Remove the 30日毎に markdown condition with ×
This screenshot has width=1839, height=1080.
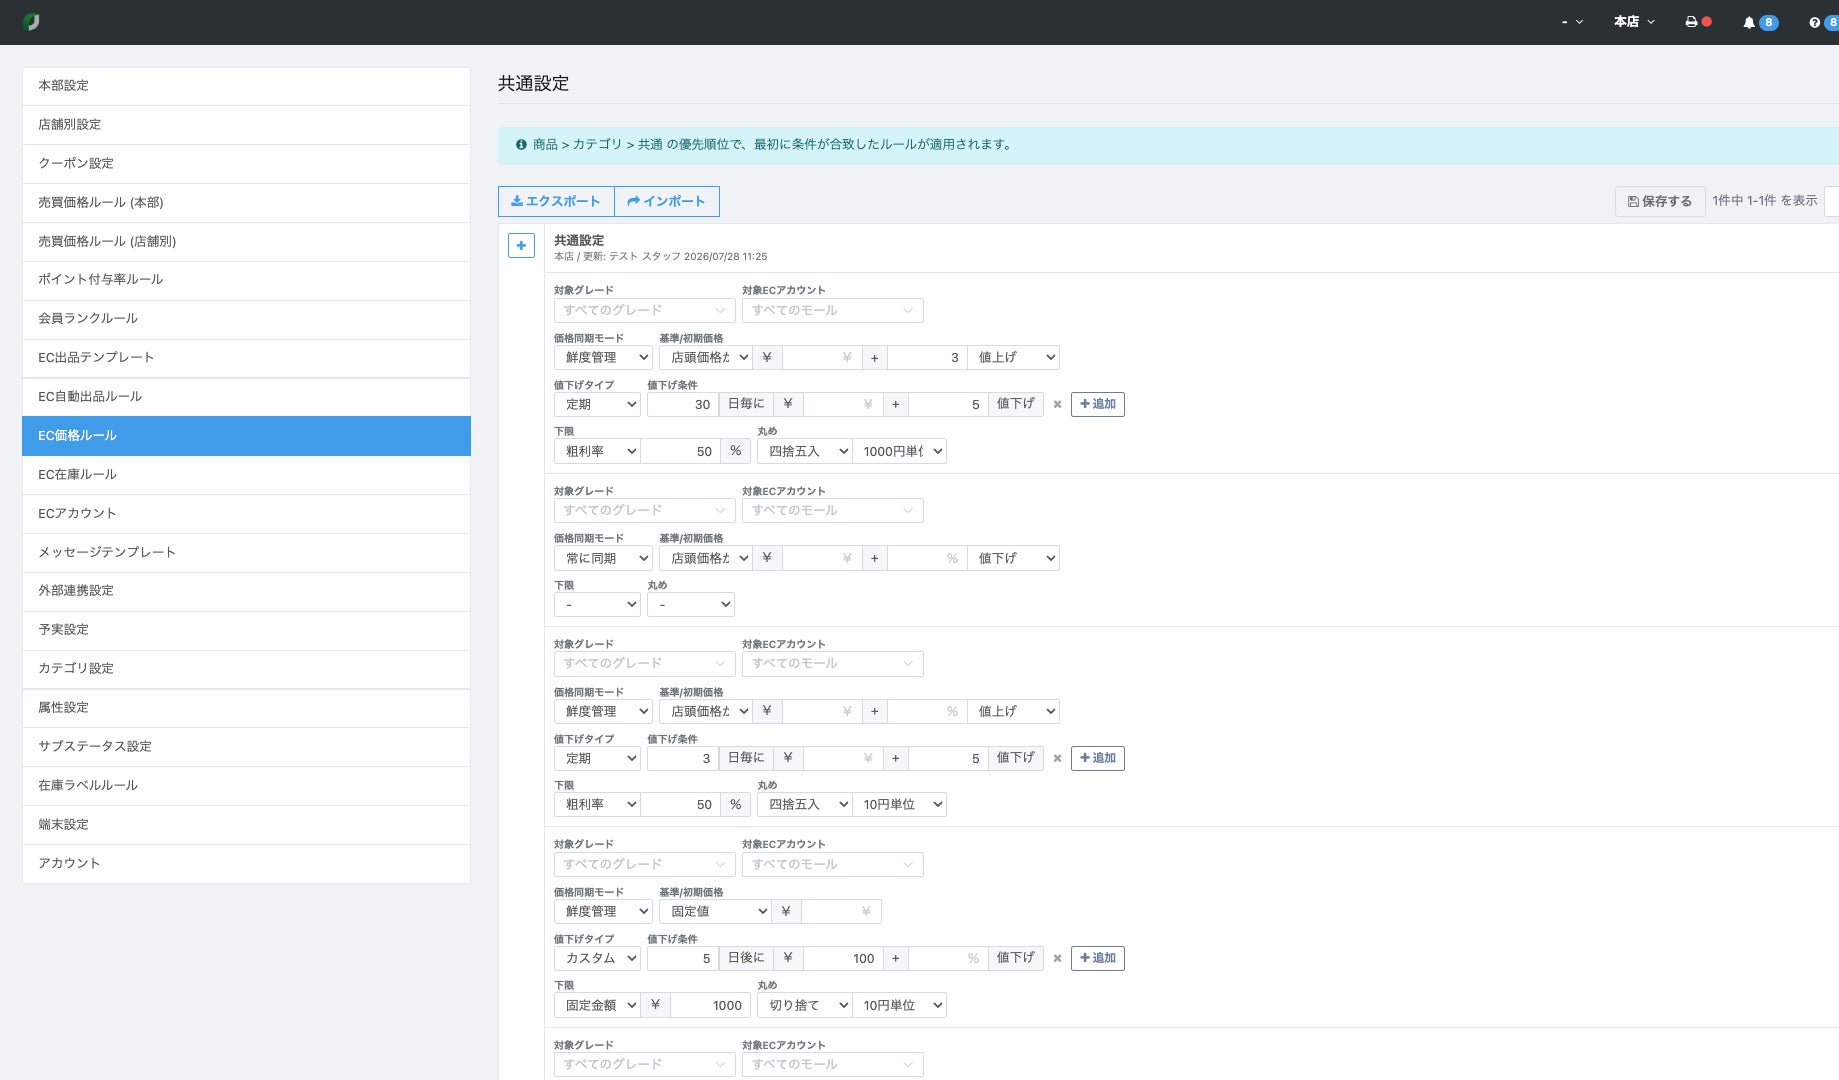tap(1057, 404)
